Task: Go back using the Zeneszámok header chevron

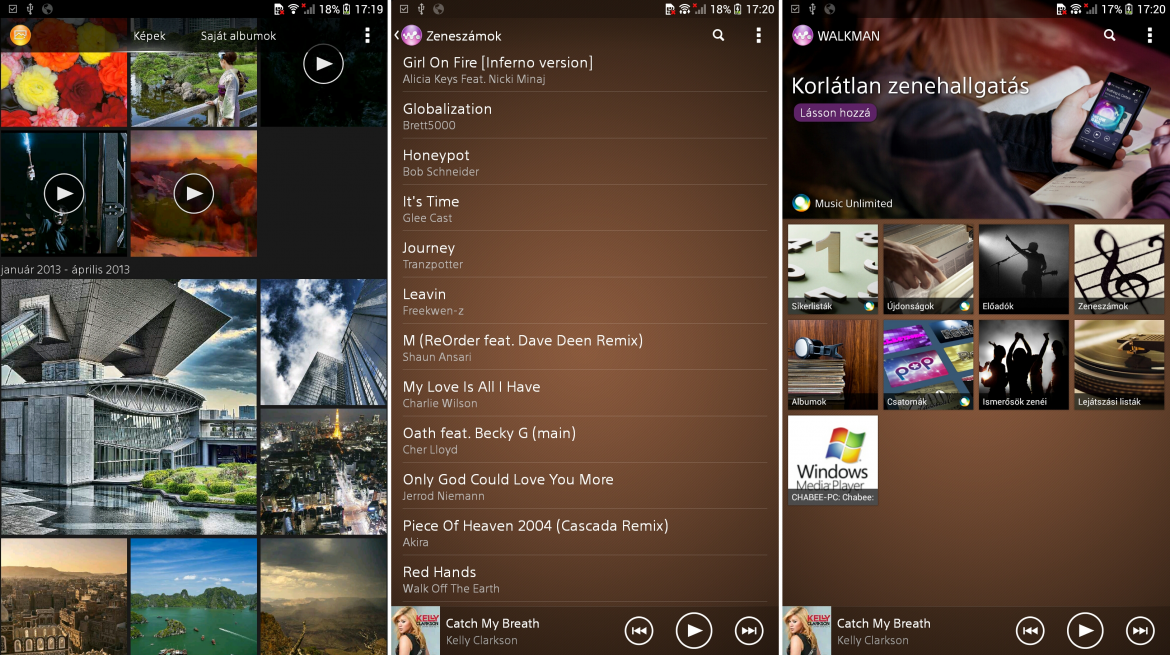Action: 397,35
